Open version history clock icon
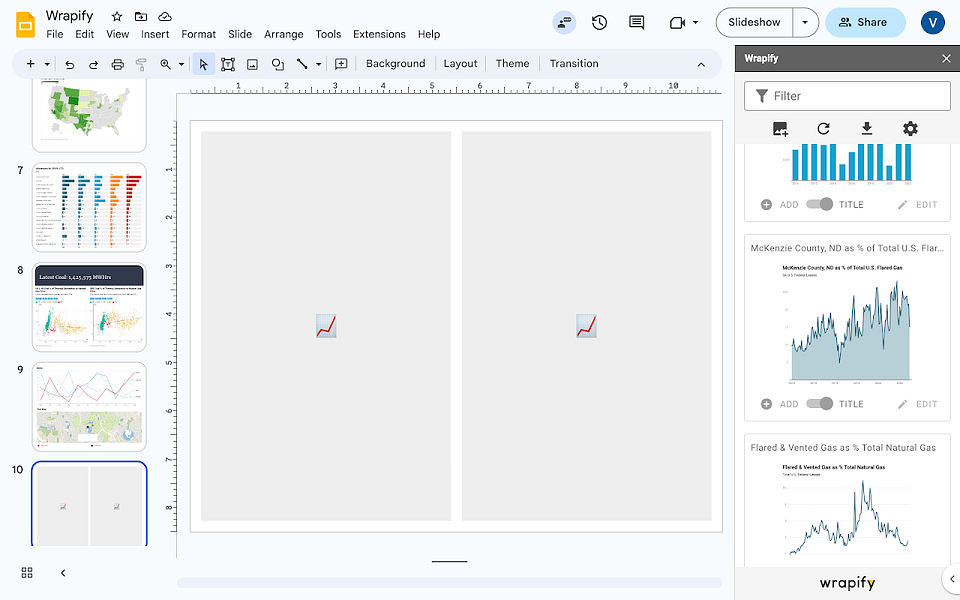Screen dimensions: 960x600 tap(599, 23)
